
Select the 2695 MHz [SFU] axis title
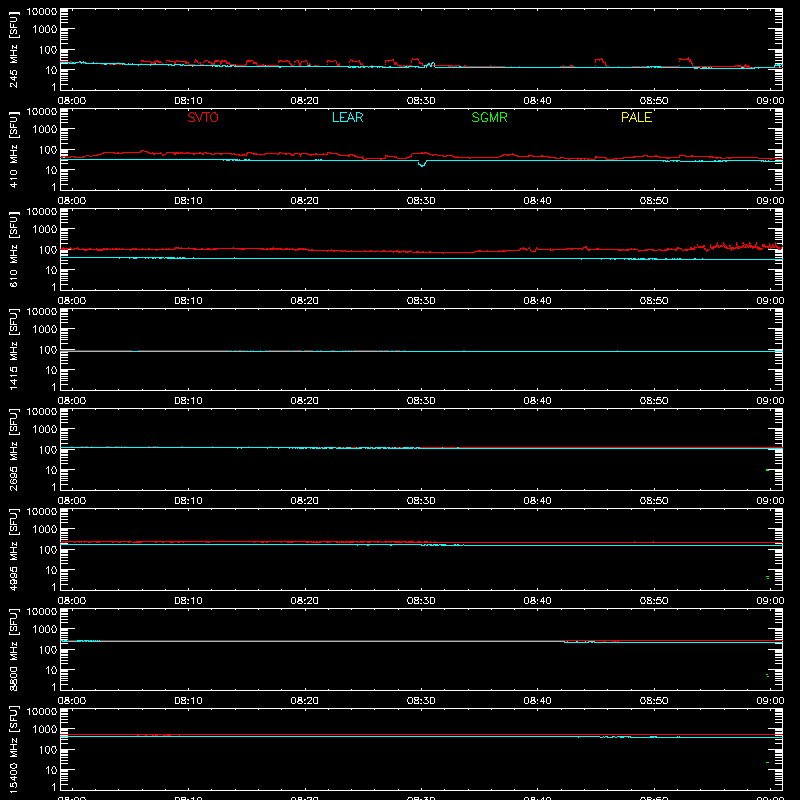(13, 450)
